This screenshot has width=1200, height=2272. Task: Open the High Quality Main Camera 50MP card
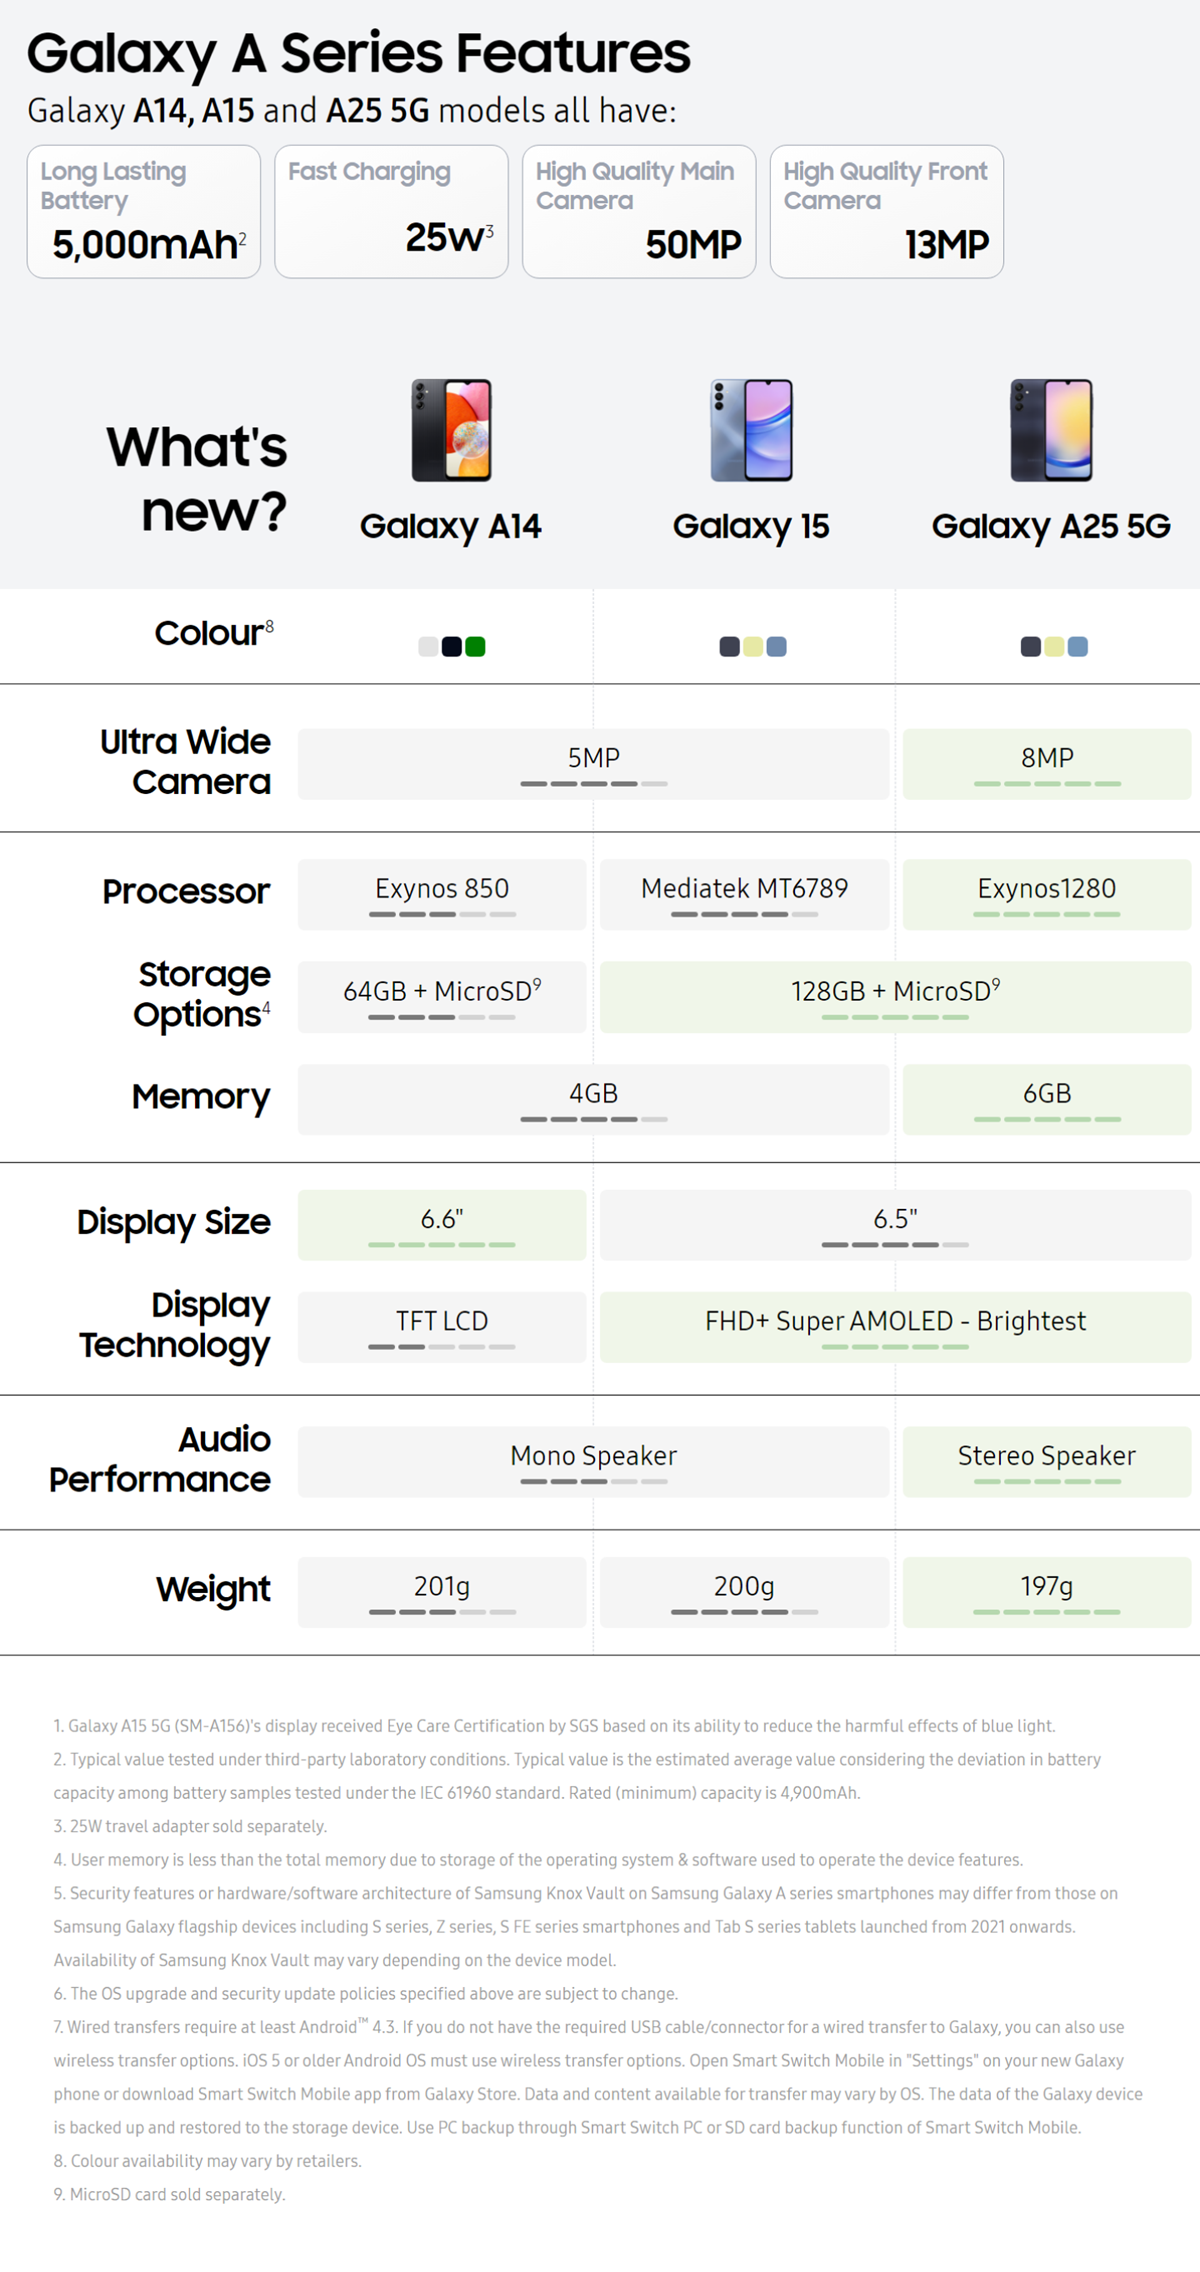point(639,212)
